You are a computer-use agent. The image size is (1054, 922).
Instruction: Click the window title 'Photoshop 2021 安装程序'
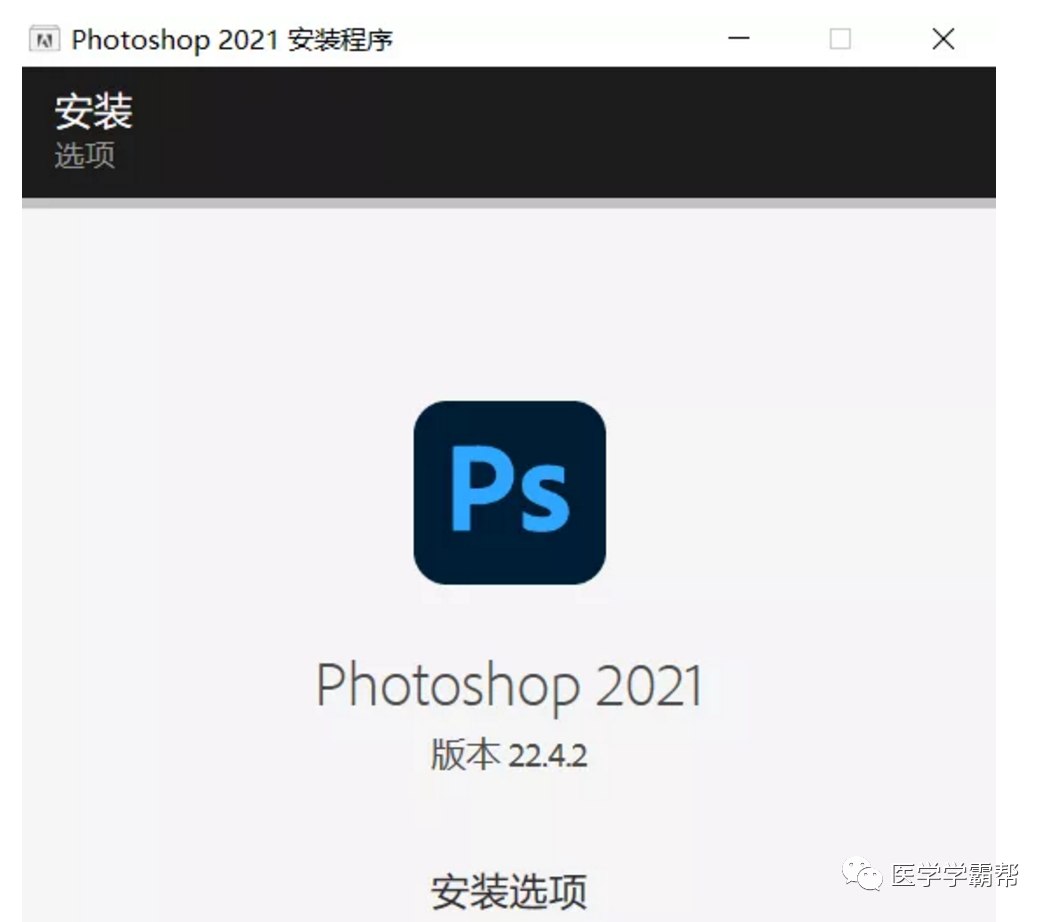coord(232,40)
